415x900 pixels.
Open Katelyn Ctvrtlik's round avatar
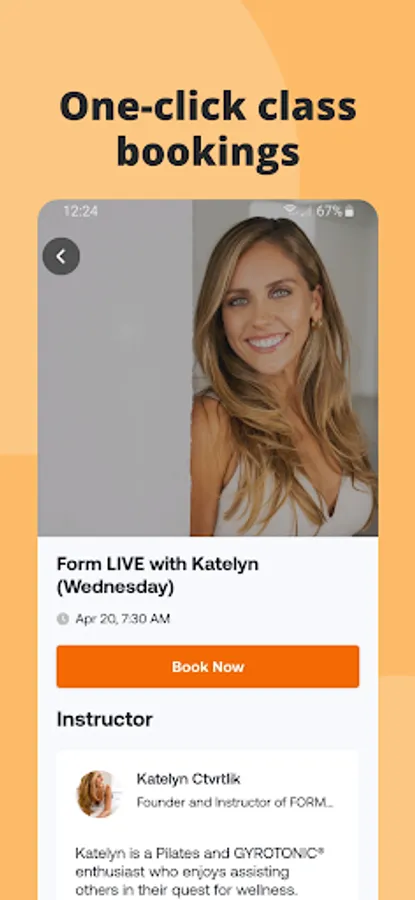click(x=96, y=794)
